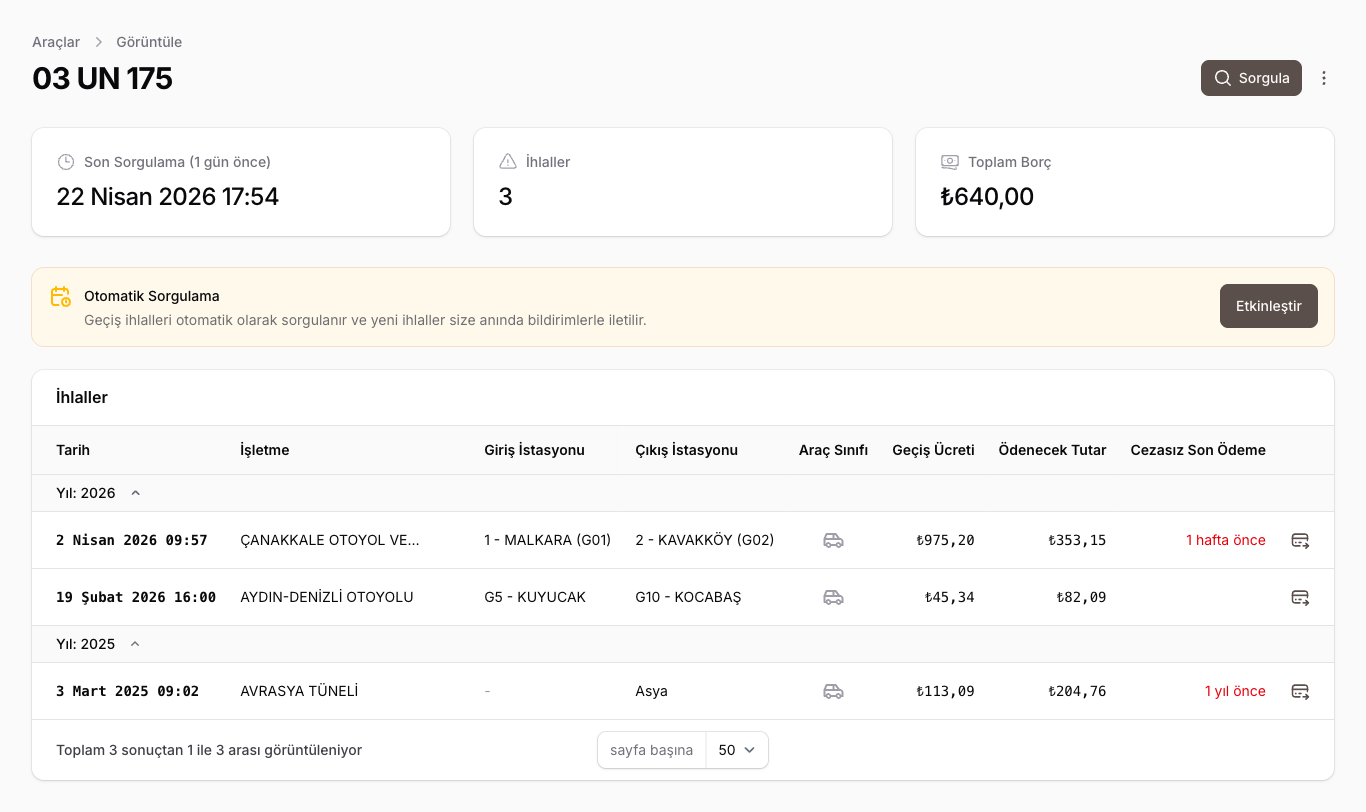Go to Araçlar breadcrumb link
This screenshot has width=1366, height=812.
click(56, 42)
